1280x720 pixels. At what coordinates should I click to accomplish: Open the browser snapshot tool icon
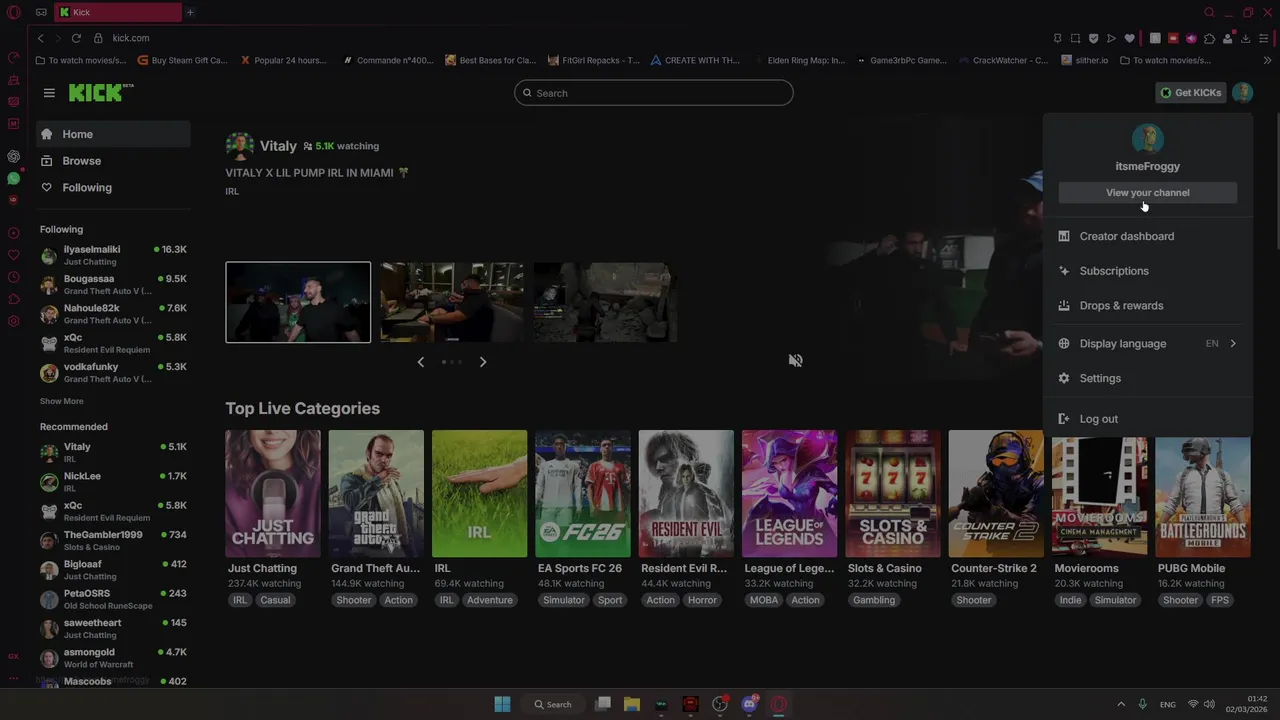pos(1075,38)
